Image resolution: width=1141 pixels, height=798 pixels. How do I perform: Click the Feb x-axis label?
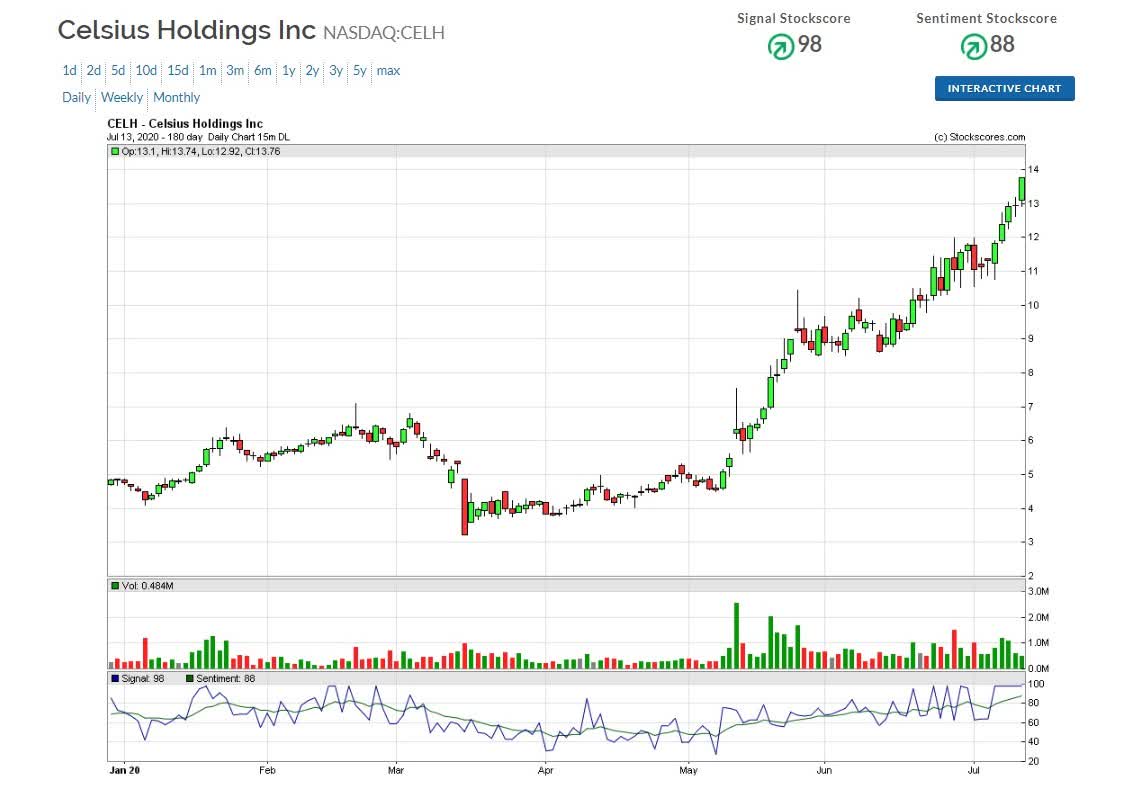click(x=267, y=770)
